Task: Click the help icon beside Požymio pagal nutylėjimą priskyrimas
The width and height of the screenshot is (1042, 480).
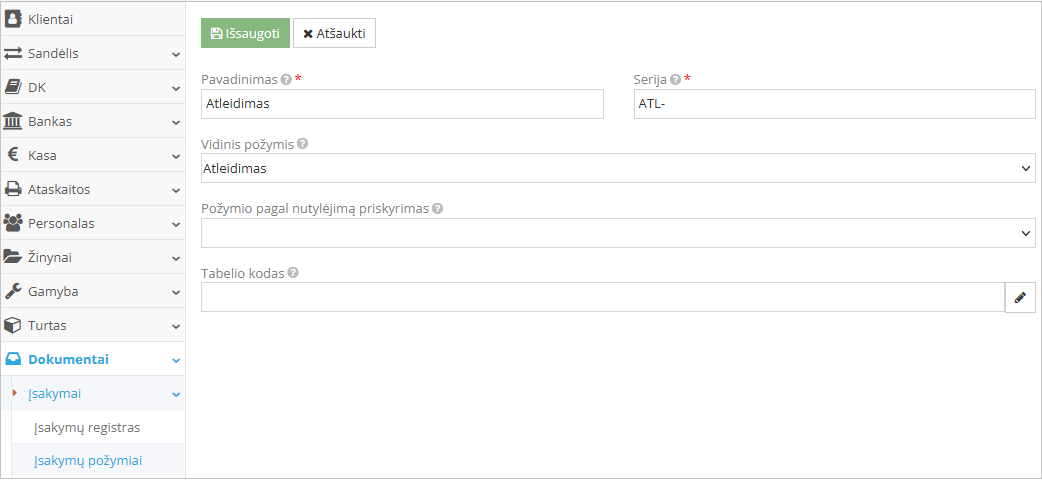Action: click(x=437, y=209)
